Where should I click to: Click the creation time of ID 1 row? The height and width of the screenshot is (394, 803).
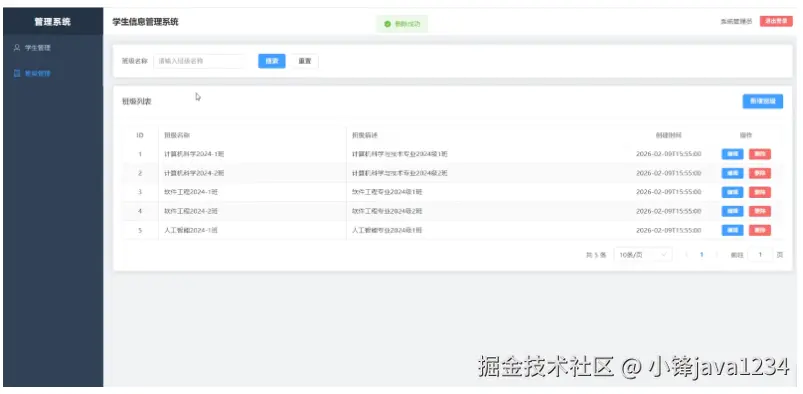coord(668,154)
